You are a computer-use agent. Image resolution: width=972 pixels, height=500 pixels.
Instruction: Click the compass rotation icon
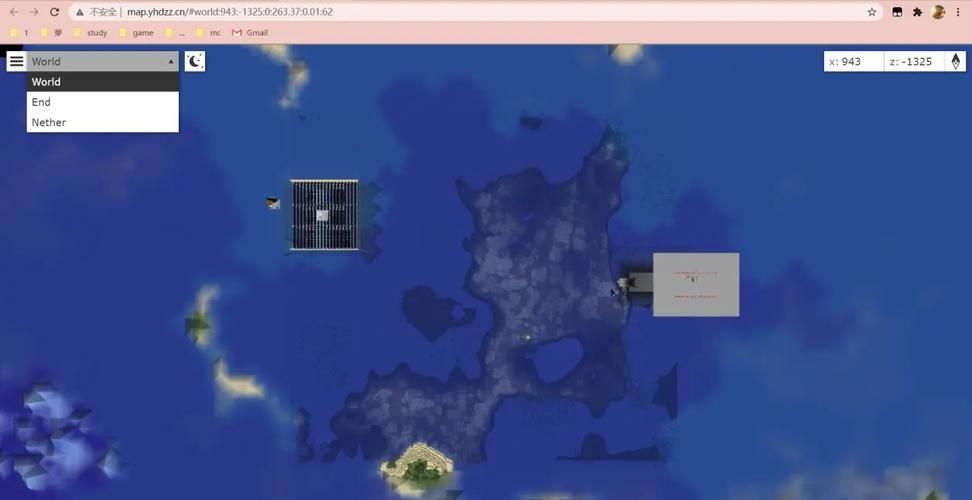click(x=955, y=61)
